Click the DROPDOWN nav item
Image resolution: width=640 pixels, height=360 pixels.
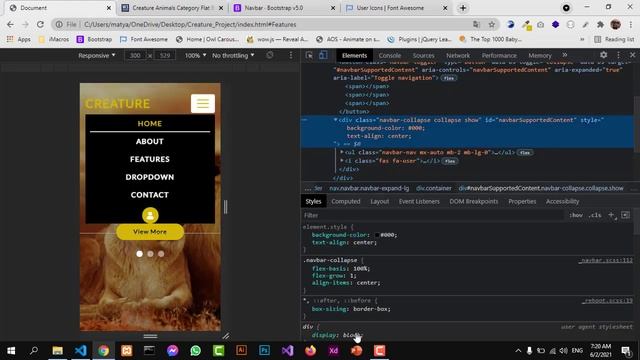(x=150, y=177)
